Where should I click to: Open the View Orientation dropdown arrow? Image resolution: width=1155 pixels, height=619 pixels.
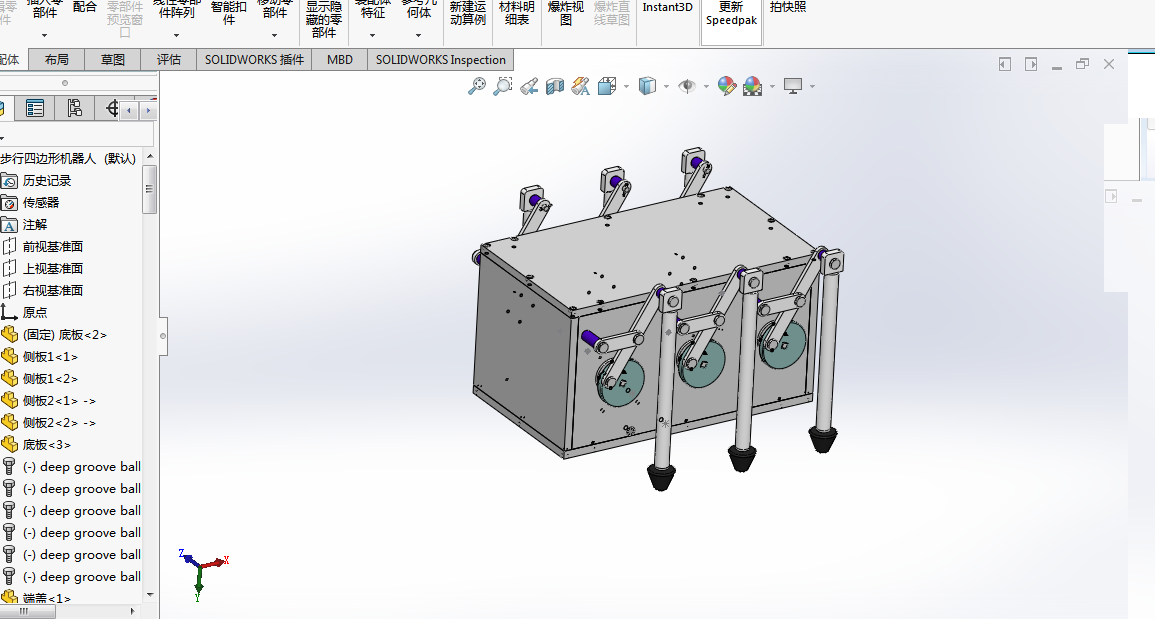click(x=626, y=87)
